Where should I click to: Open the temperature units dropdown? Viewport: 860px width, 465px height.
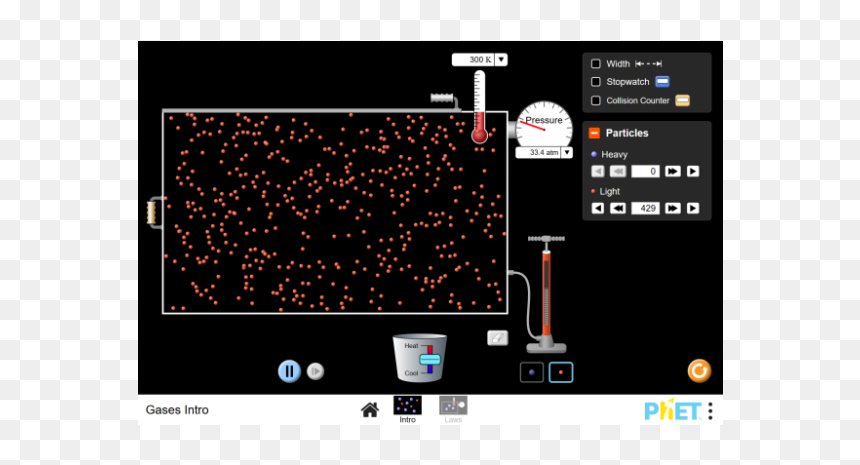[501, 59]
